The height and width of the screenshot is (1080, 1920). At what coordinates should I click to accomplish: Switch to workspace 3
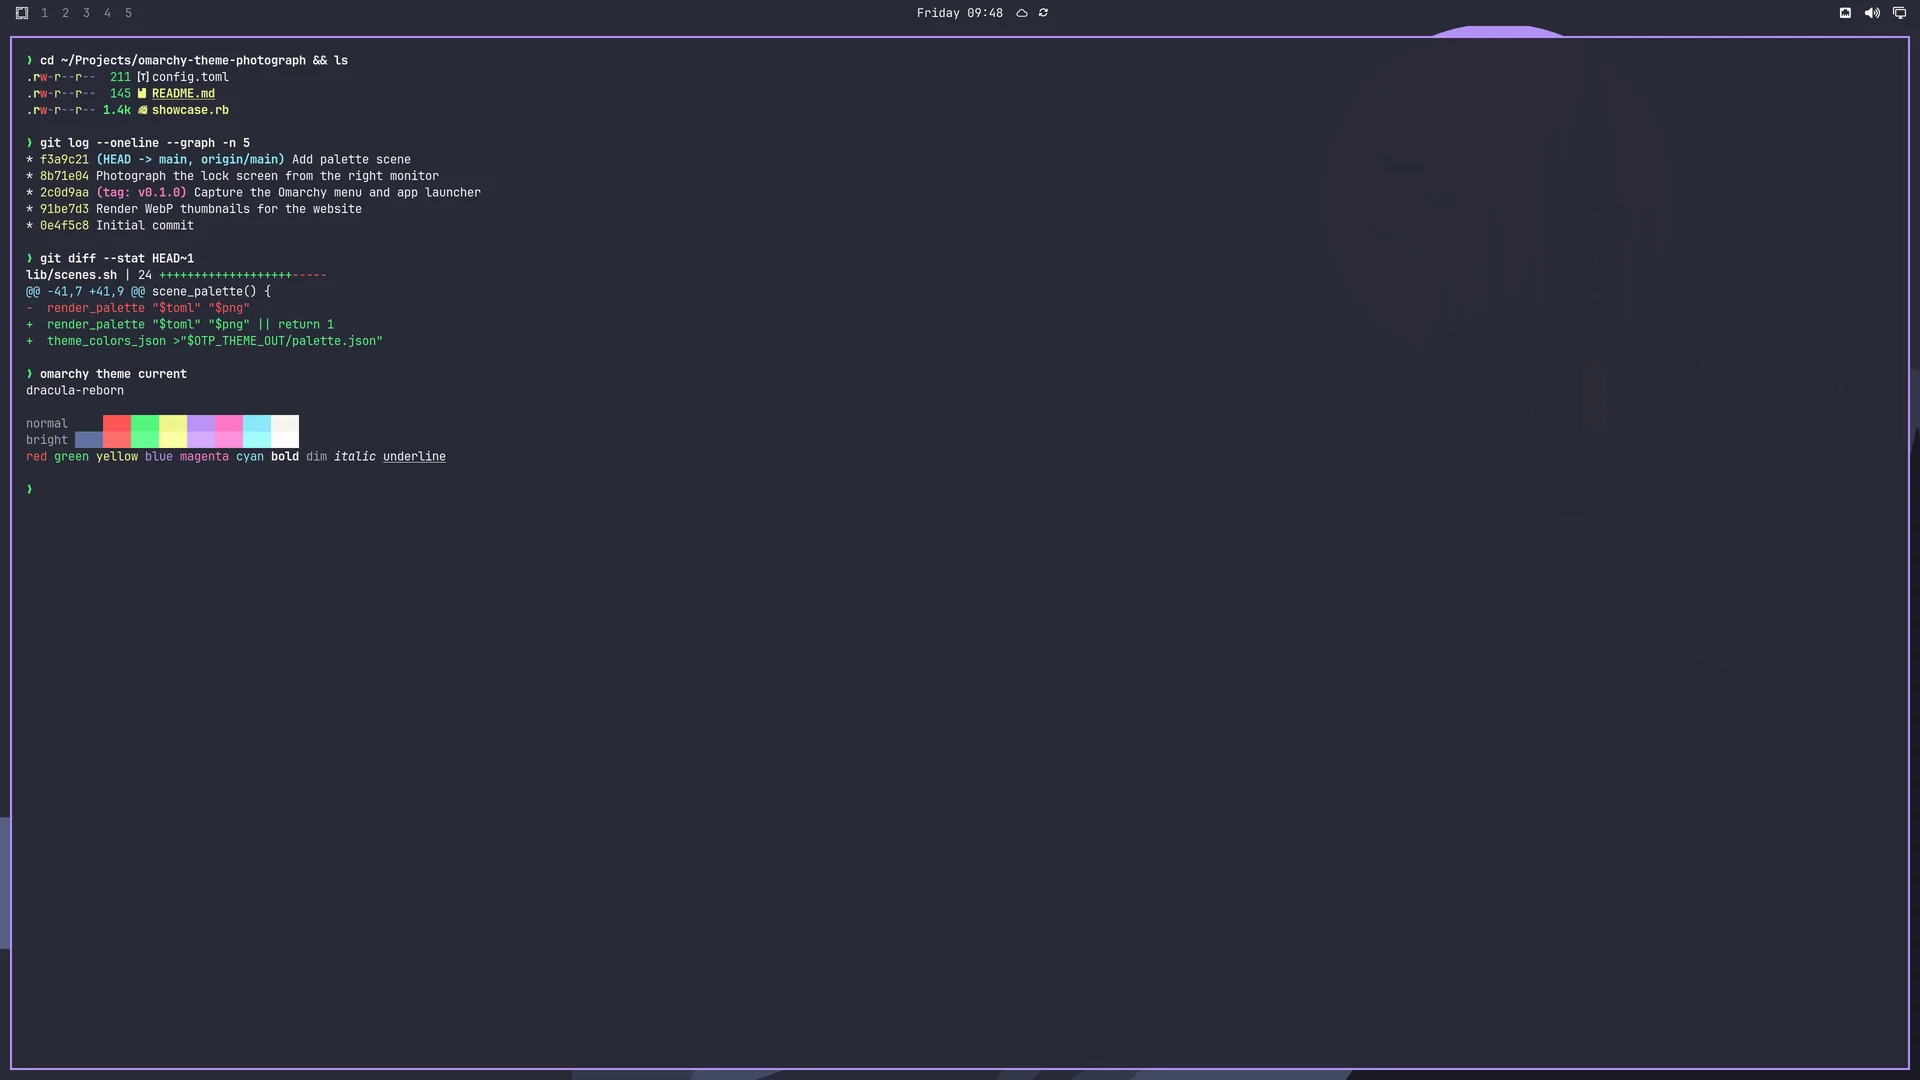point(86,13)
